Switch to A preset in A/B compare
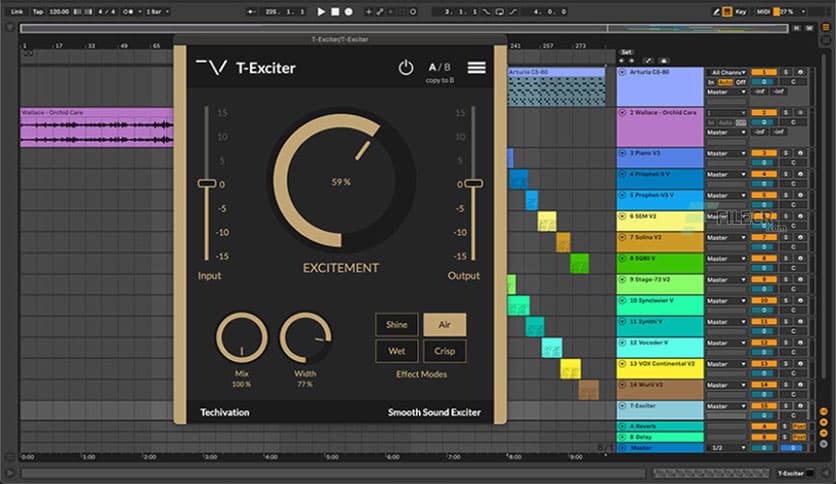The image size is (836, 484). tap(432, 67)
